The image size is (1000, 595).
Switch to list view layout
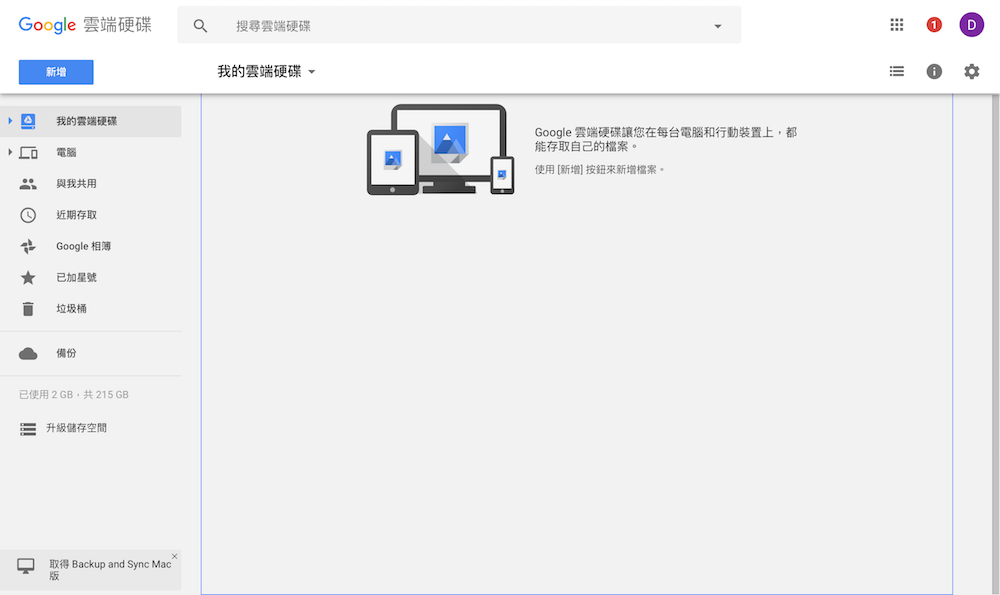897,71
